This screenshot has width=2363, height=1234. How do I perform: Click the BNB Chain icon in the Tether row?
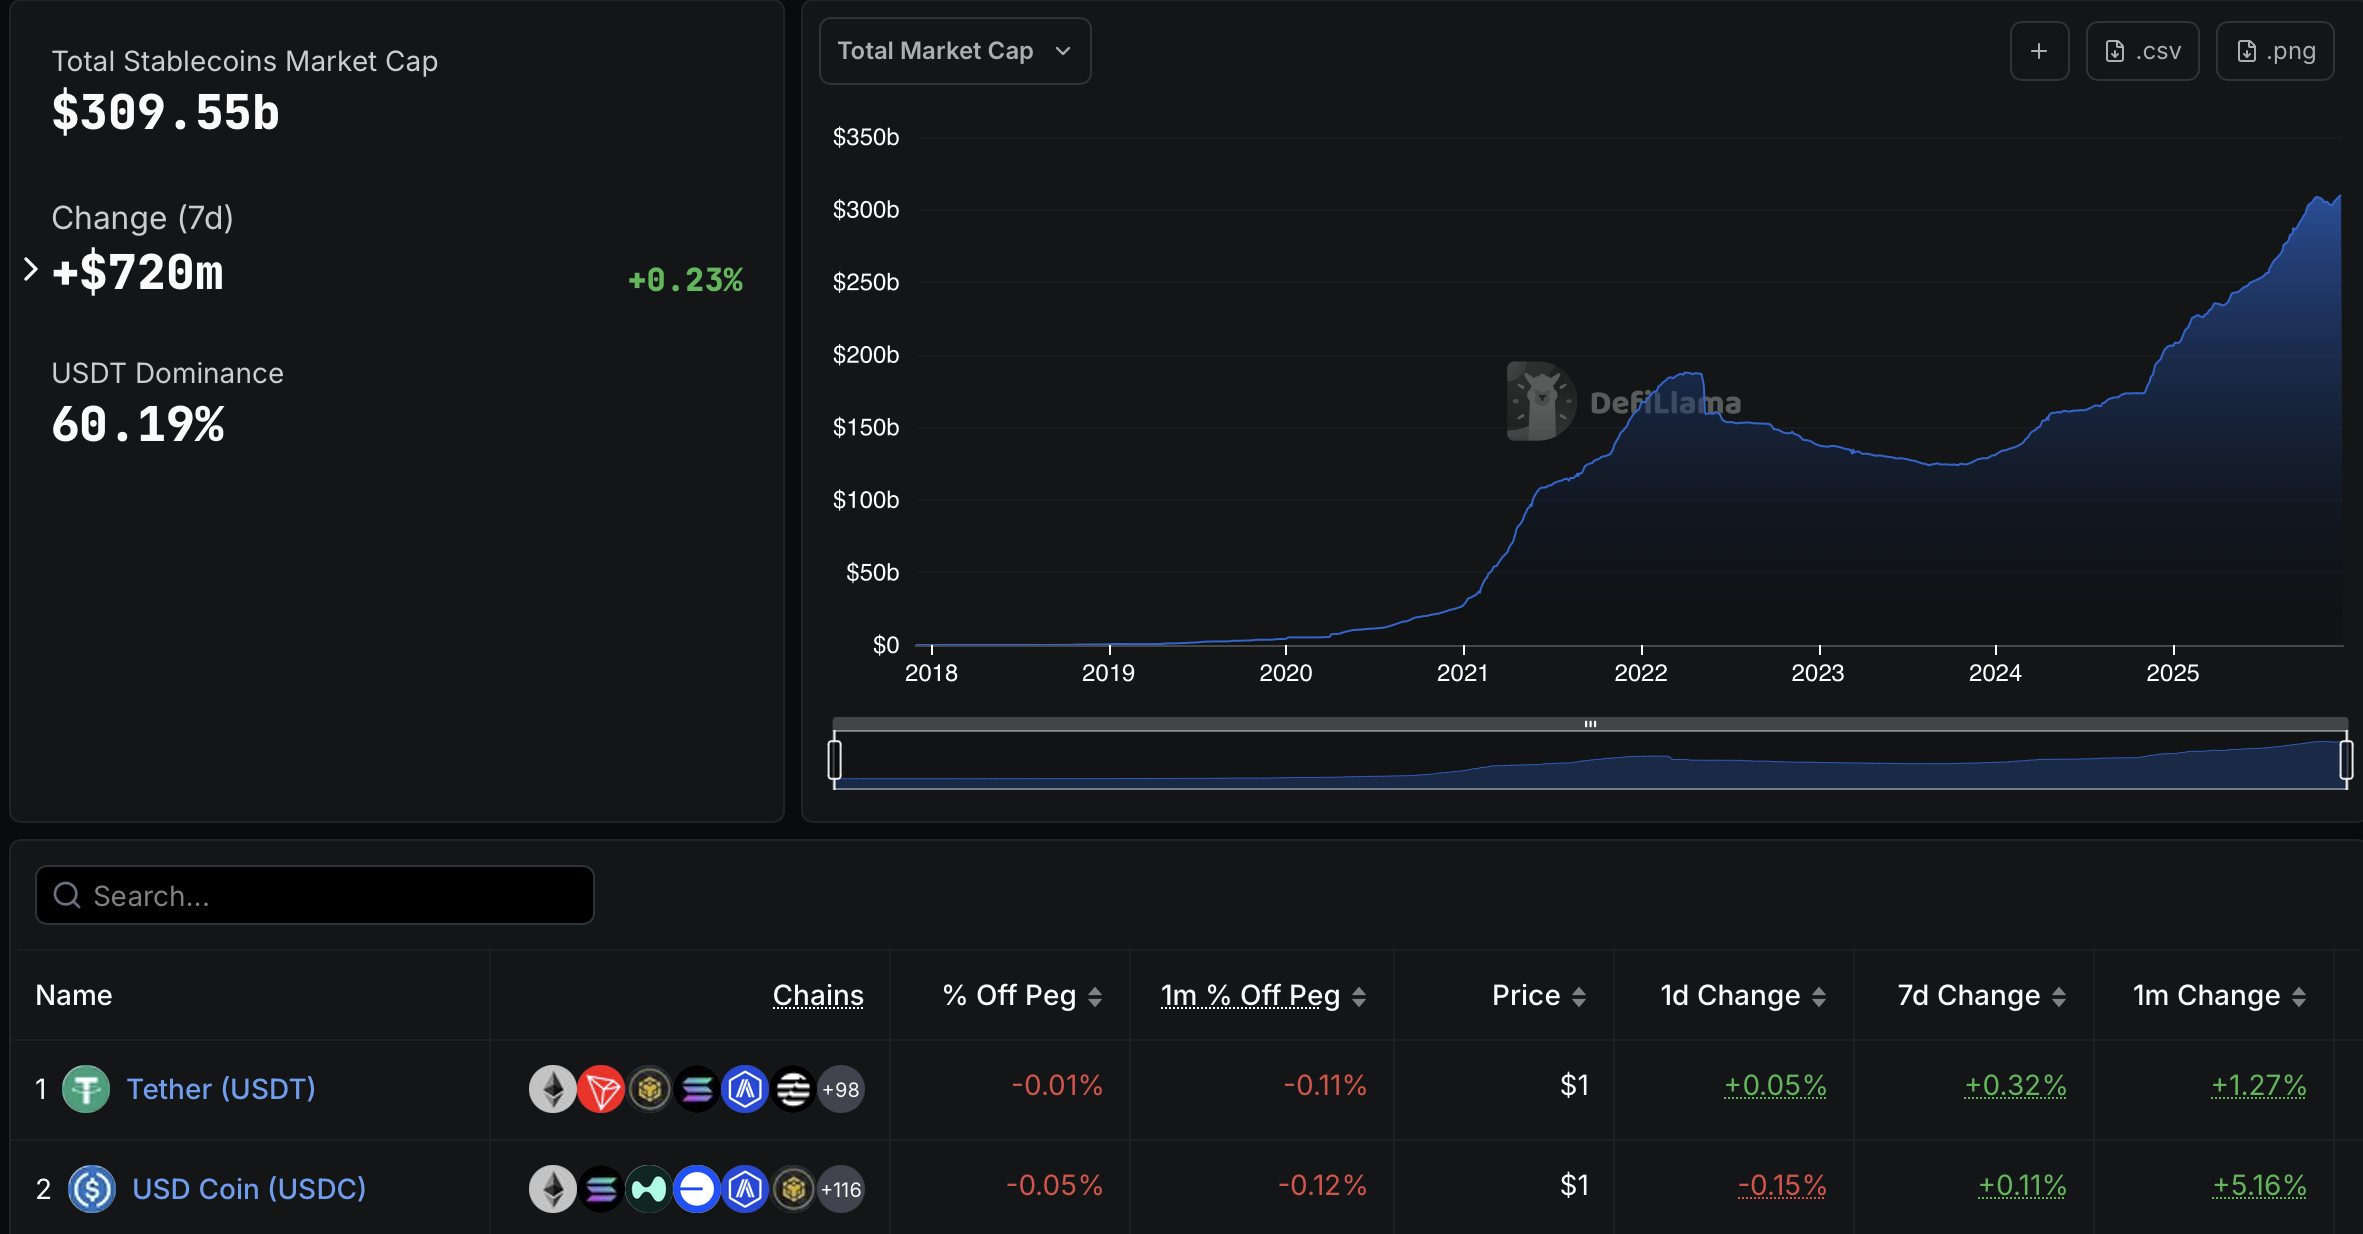pos(649,1089)
